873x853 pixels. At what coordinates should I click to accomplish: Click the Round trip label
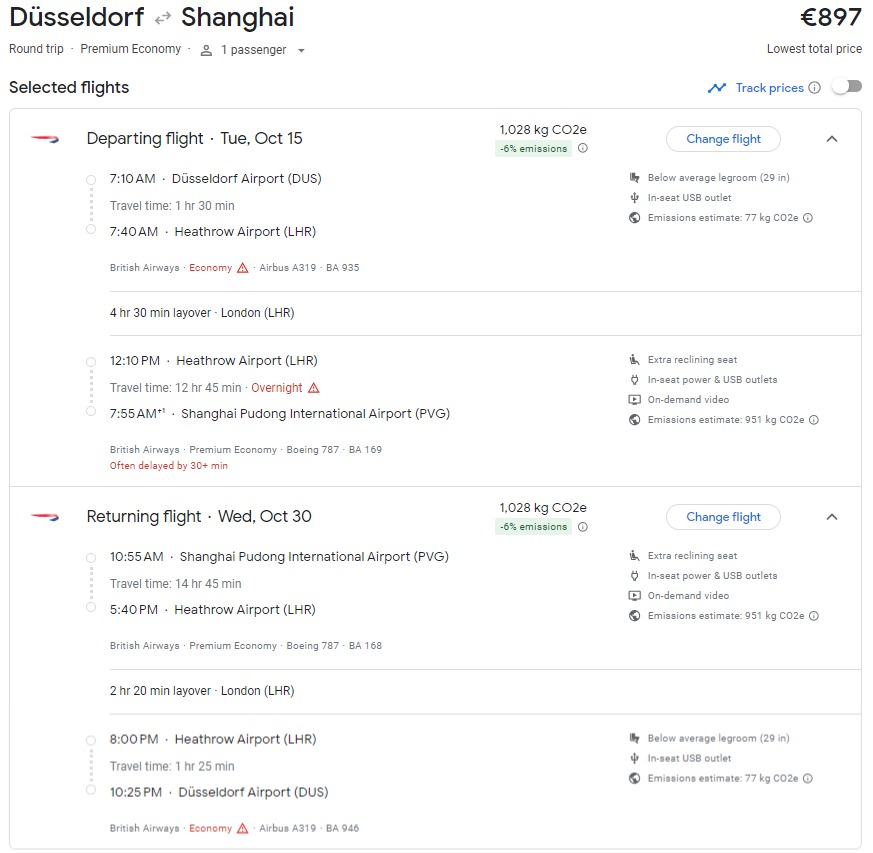pyautogui.click(x=36, y=49)
